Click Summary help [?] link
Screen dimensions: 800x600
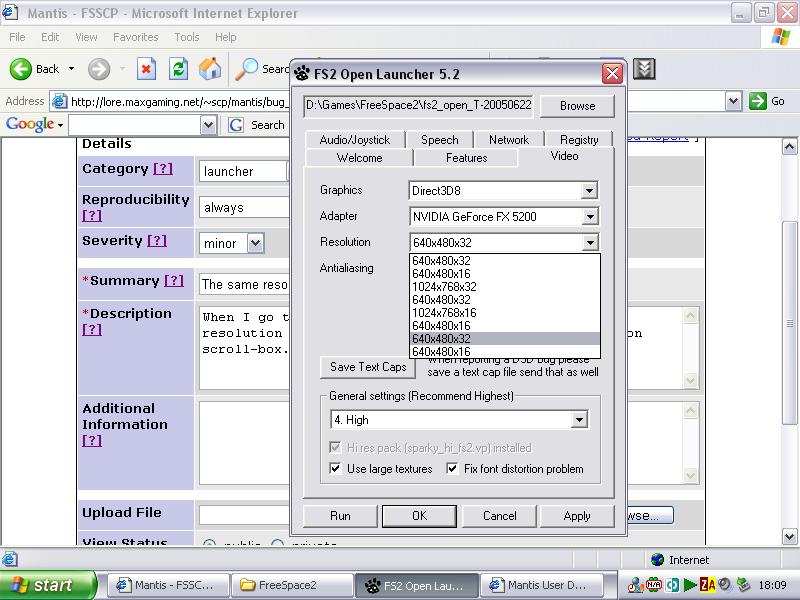(174, 281)
